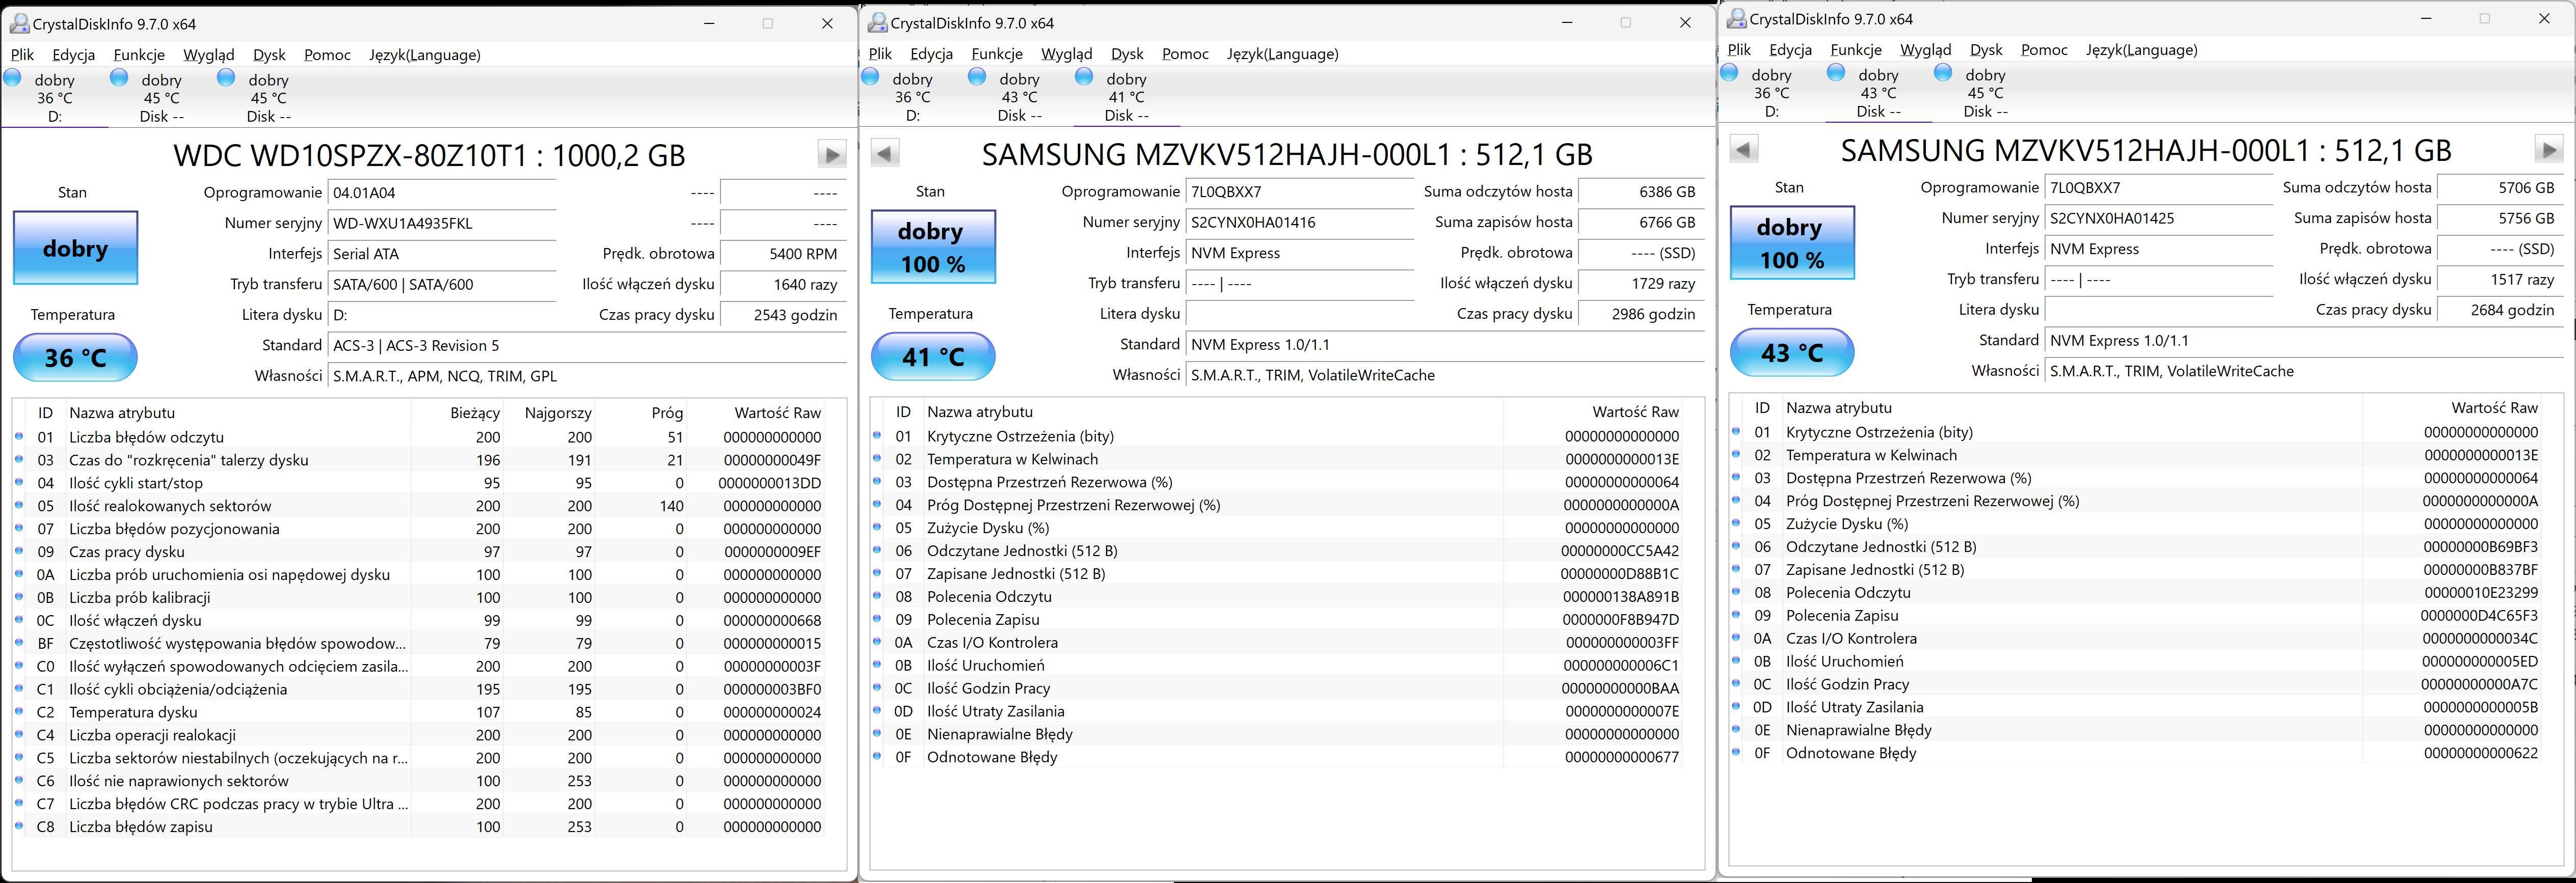Click the 36 °C temperature button in WDC window

click(75, 357)
